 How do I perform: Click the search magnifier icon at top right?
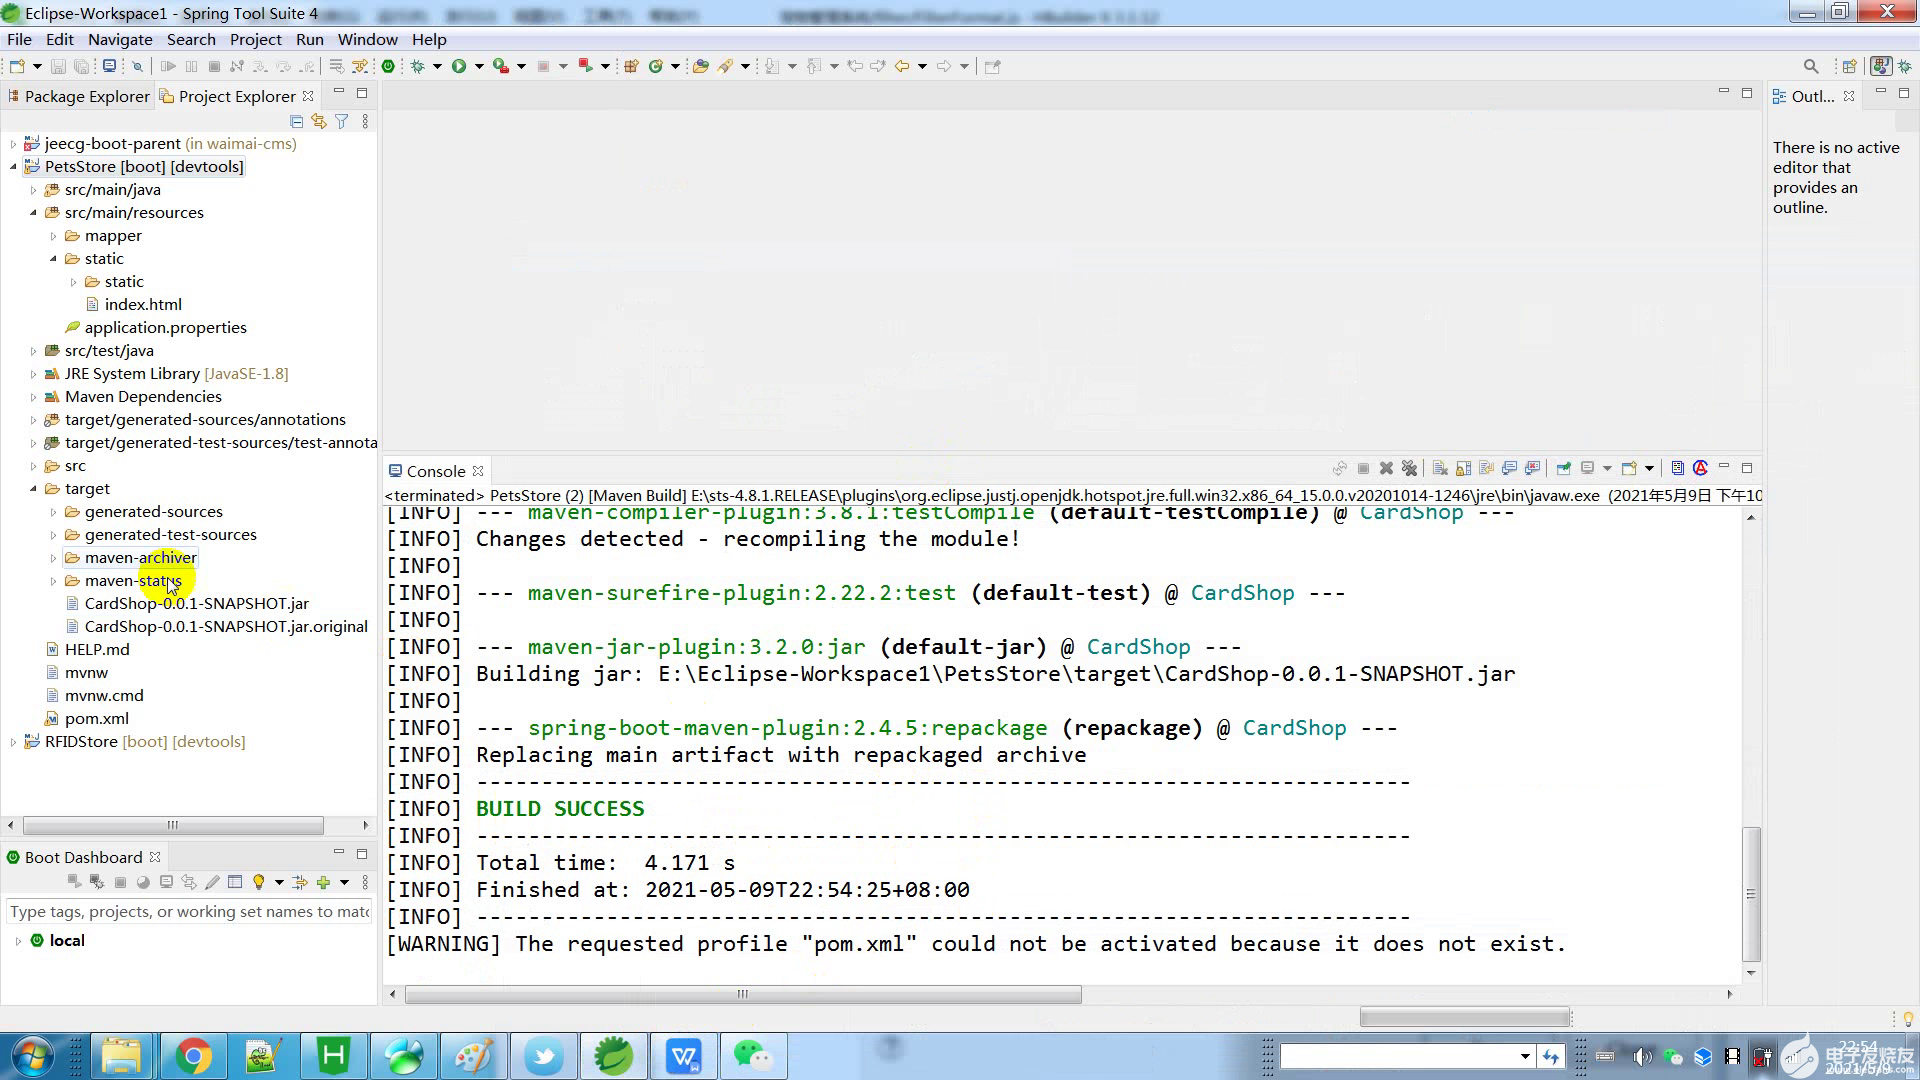point(1810,66)
